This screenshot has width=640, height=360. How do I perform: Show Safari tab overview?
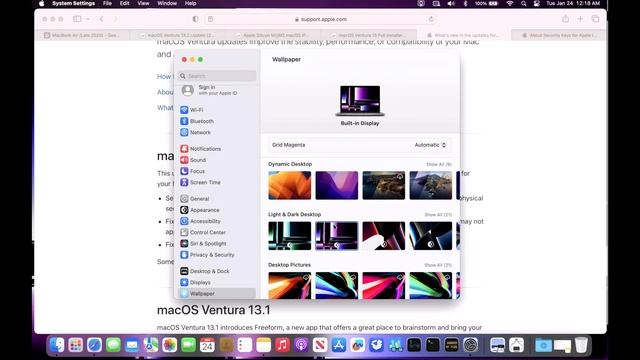[596, 19]
